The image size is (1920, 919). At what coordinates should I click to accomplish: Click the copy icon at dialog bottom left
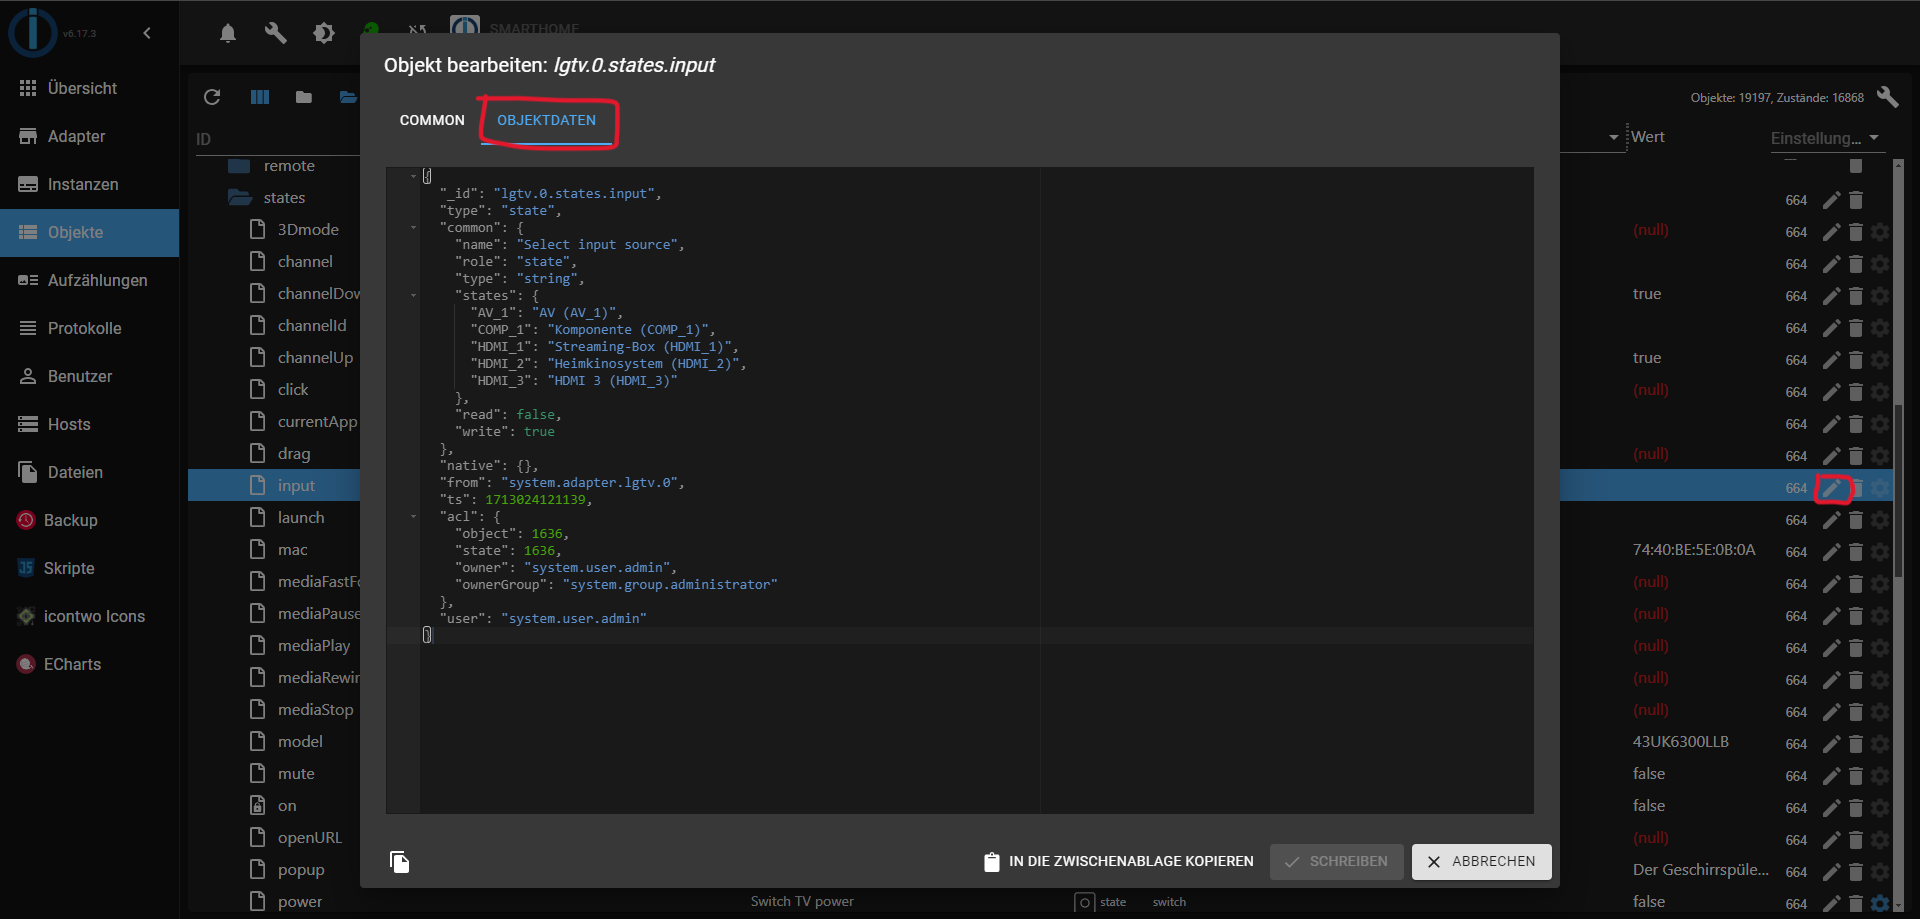[x=399, y=862]
